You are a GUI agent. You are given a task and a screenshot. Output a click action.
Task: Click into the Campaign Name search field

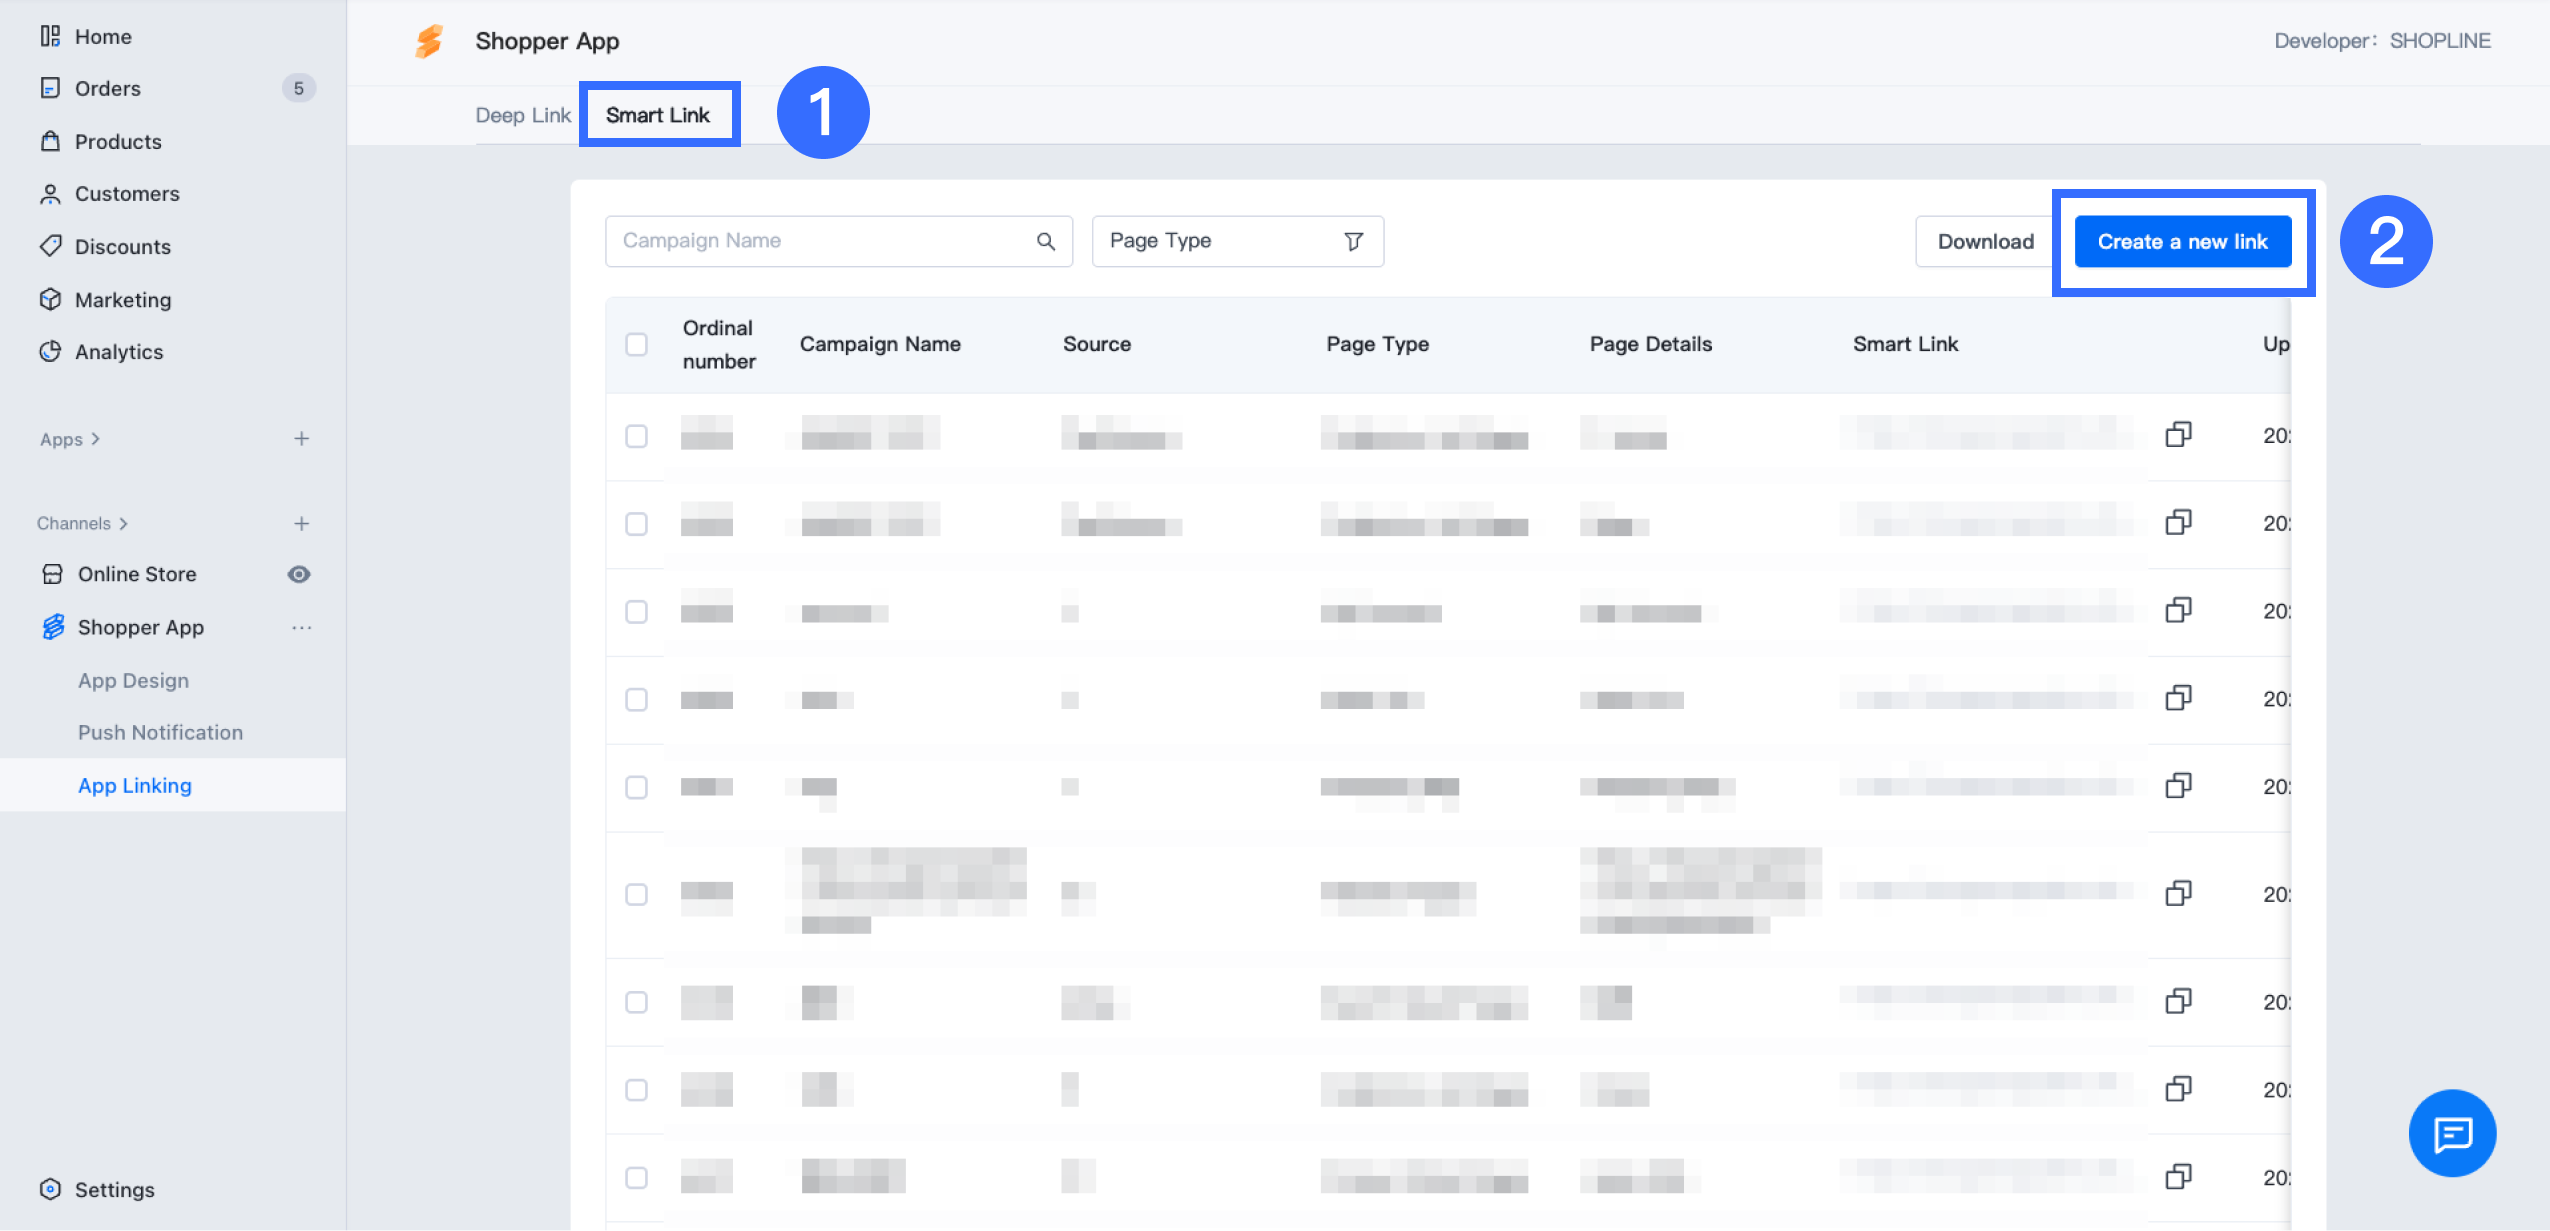pos(820,241)
